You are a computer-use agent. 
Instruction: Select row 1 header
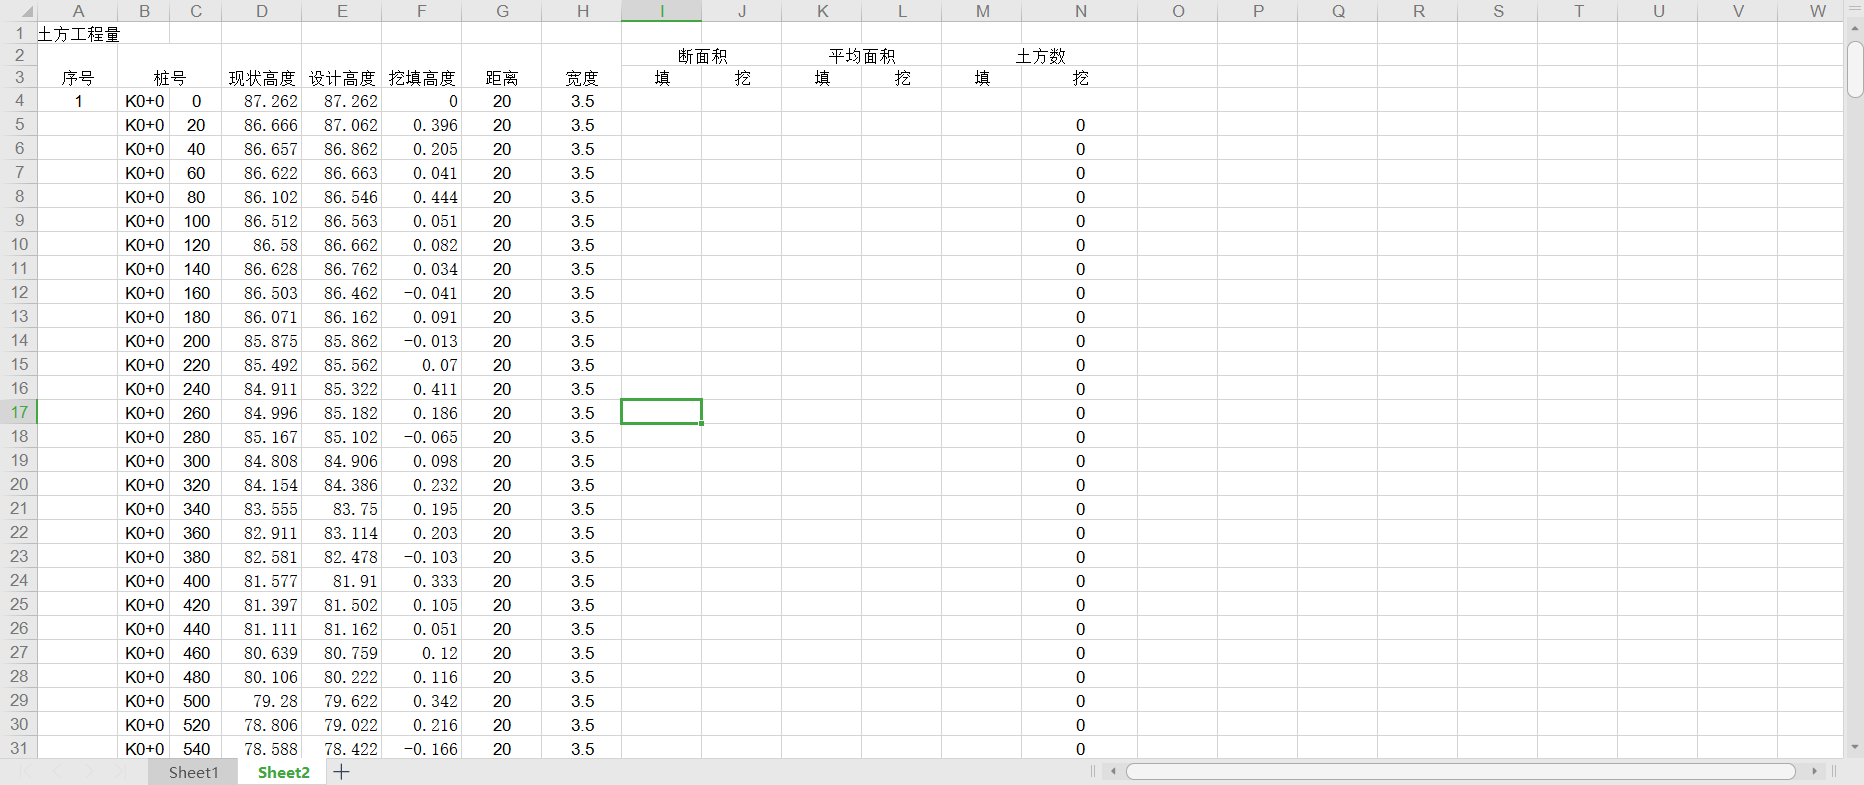[19, 33]
